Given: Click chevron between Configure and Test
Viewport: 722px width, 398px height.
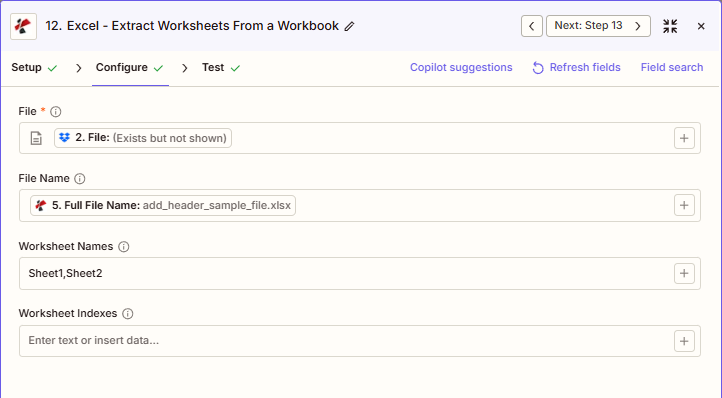Looking at the screenshot, I should coord(185,68).
